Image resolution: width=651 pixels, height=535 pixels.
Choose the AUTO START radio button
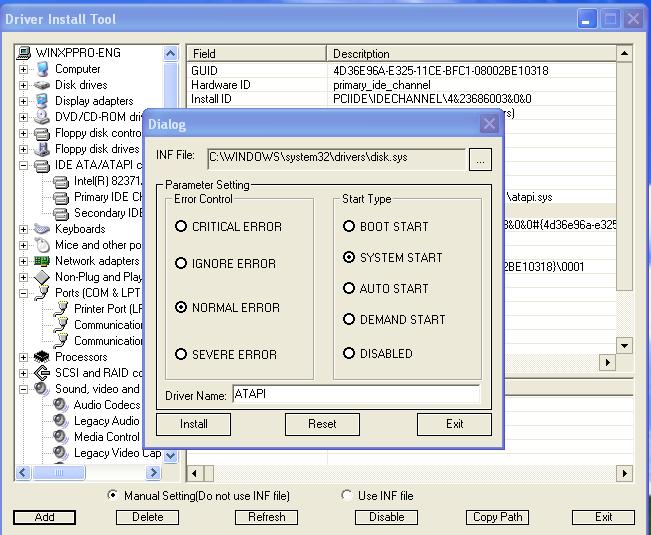pos(349,289)
